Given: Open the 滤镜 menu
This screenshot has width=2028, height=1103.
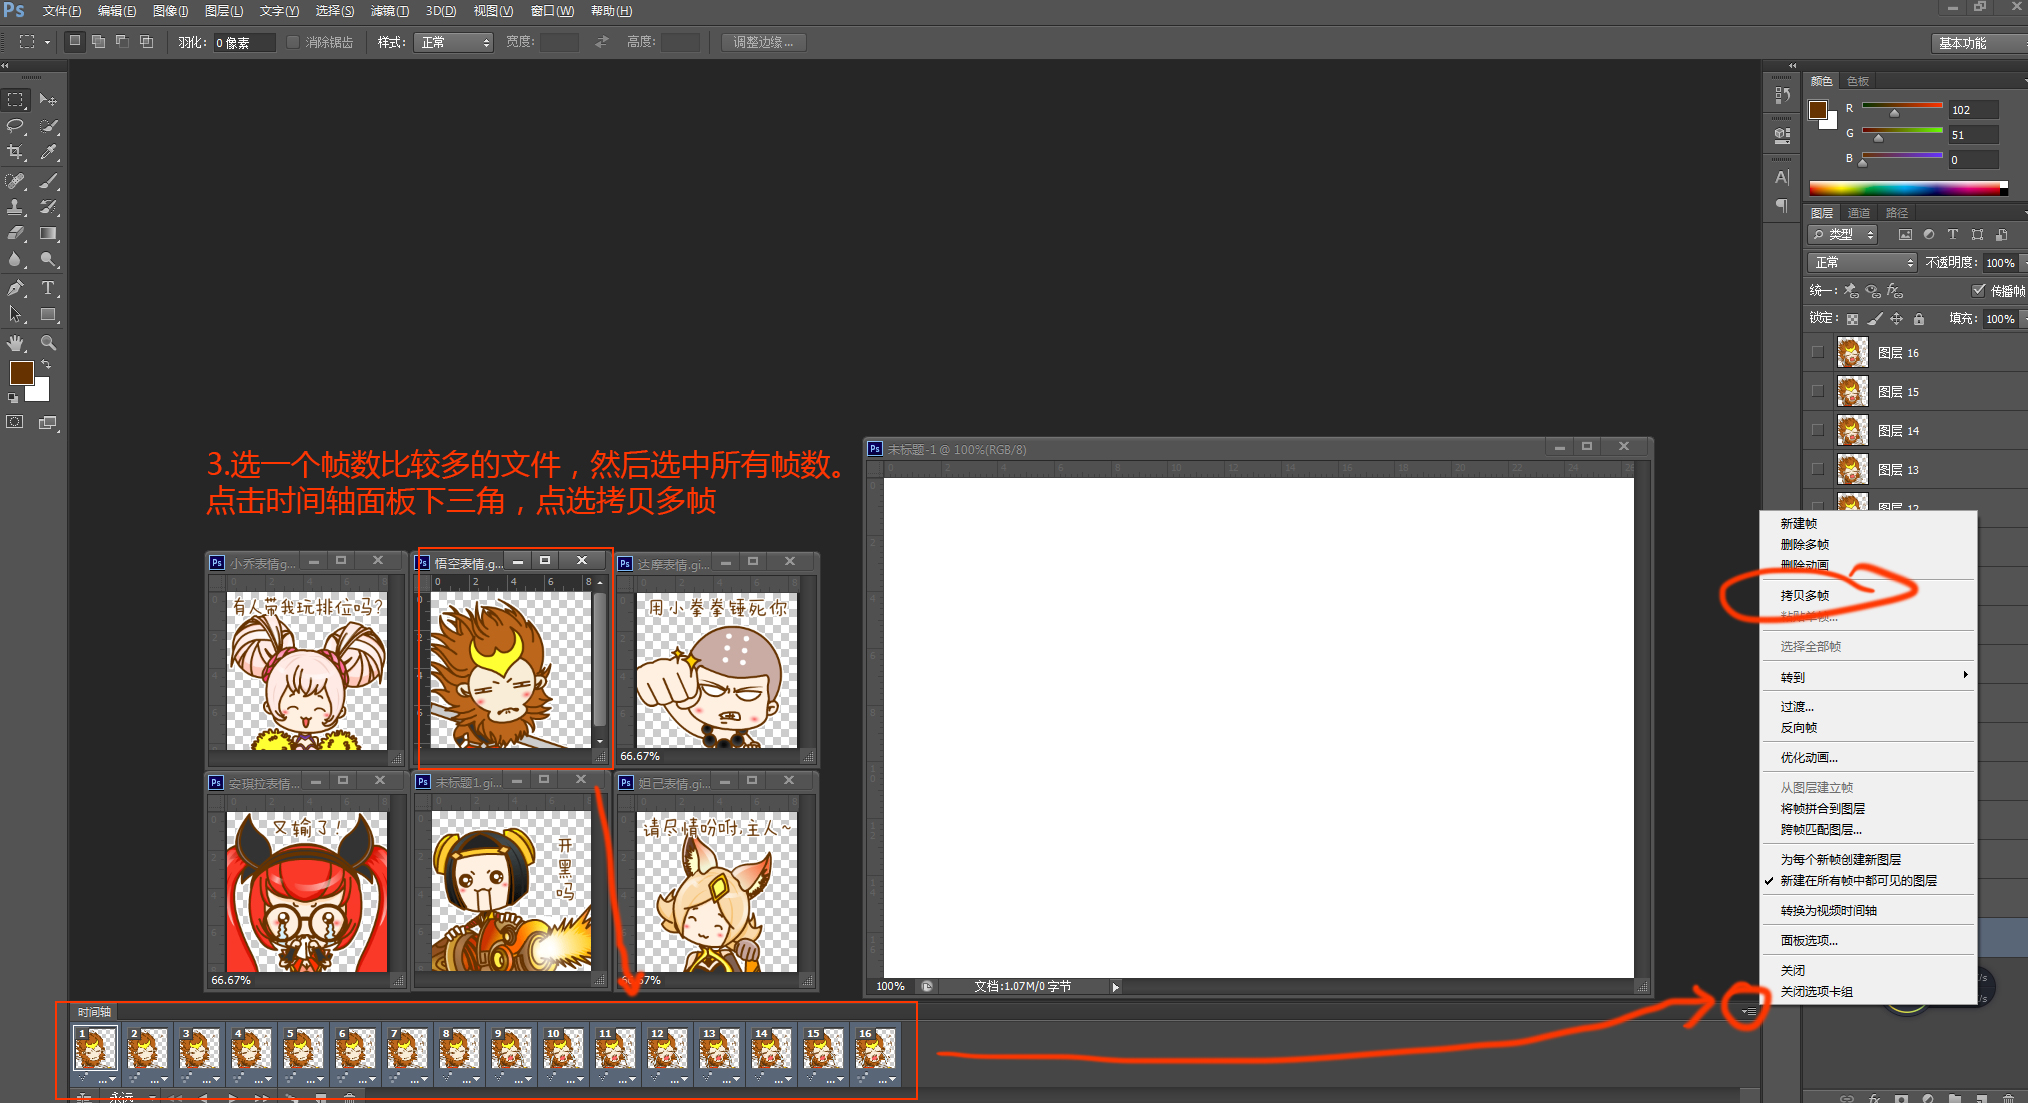Looking at the screenshot, I should pyautogui.click(x=389, y=11).
